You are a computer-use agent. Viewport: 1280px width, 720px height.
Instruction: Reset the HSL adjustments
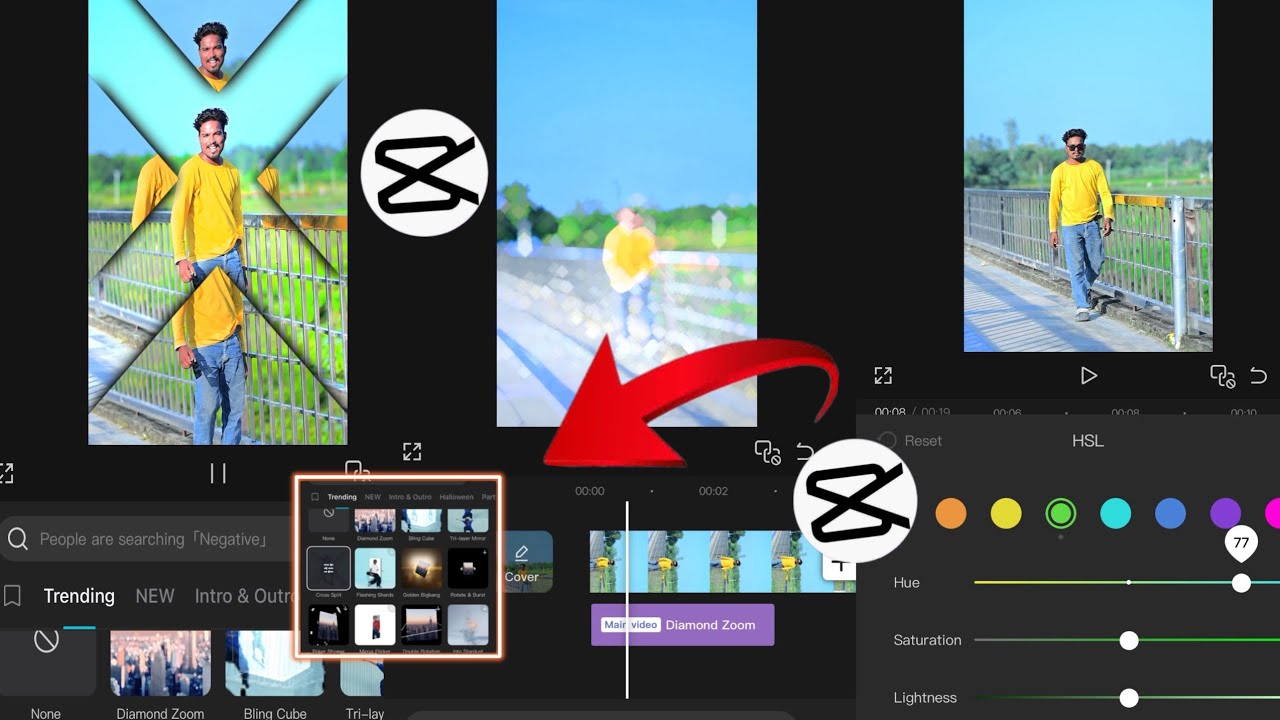[910, 441]
